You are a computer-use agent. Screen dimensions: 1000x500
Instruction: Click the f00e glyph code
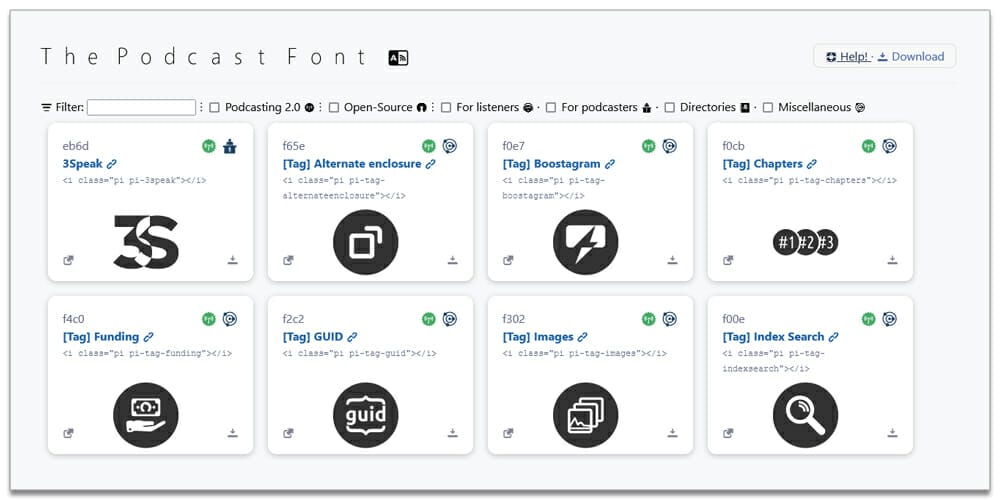tap(735, 319)
